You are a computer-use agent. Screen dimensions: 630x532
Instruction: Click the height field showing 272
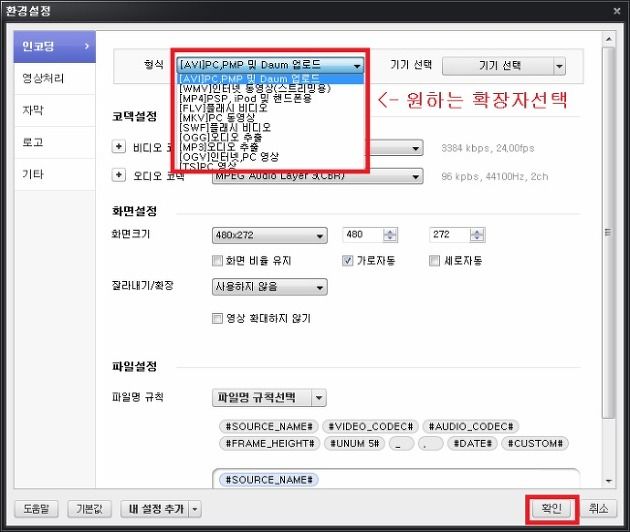point(450,235)
